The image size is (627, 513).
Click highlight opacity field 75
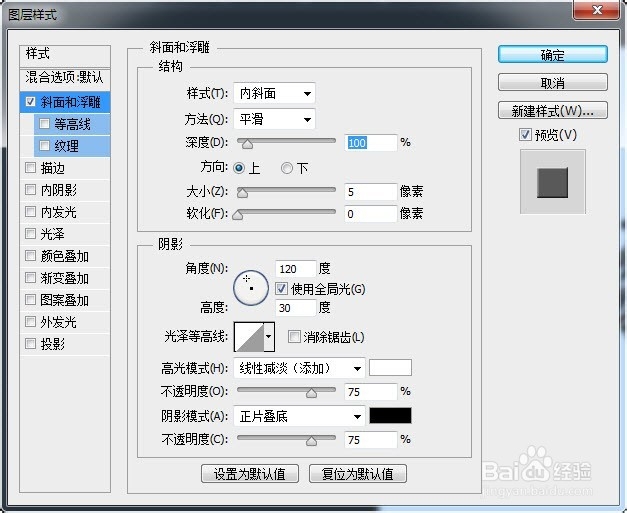pos(371,391)
